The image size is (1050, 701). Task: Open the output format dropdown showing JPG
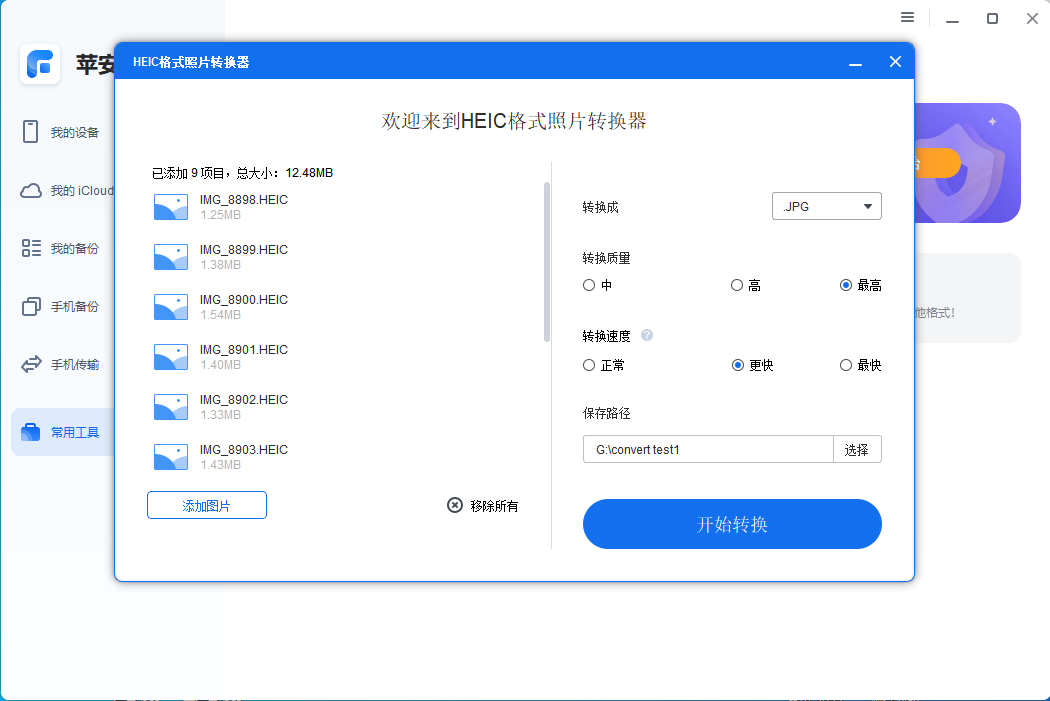[x=826, y=206]
